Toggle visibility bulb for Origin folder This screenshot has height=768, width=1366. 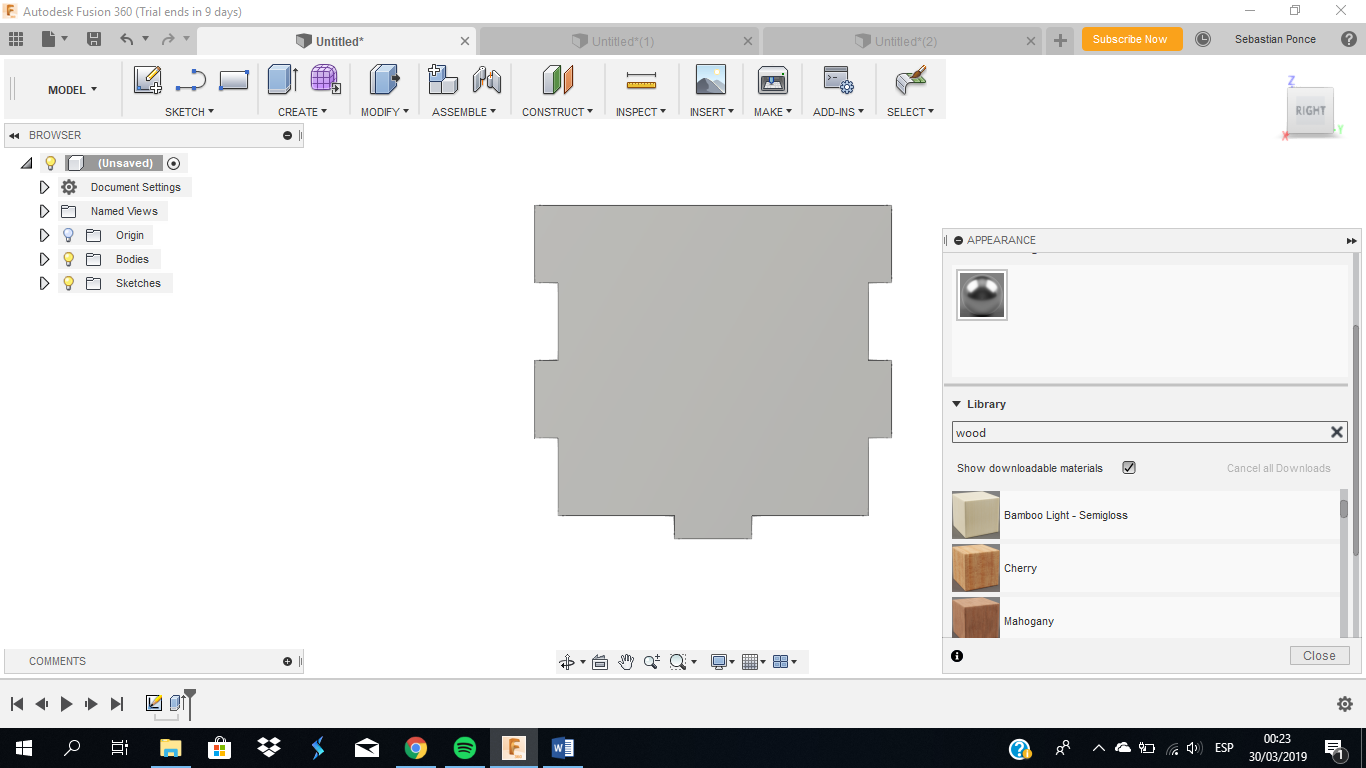68,235
